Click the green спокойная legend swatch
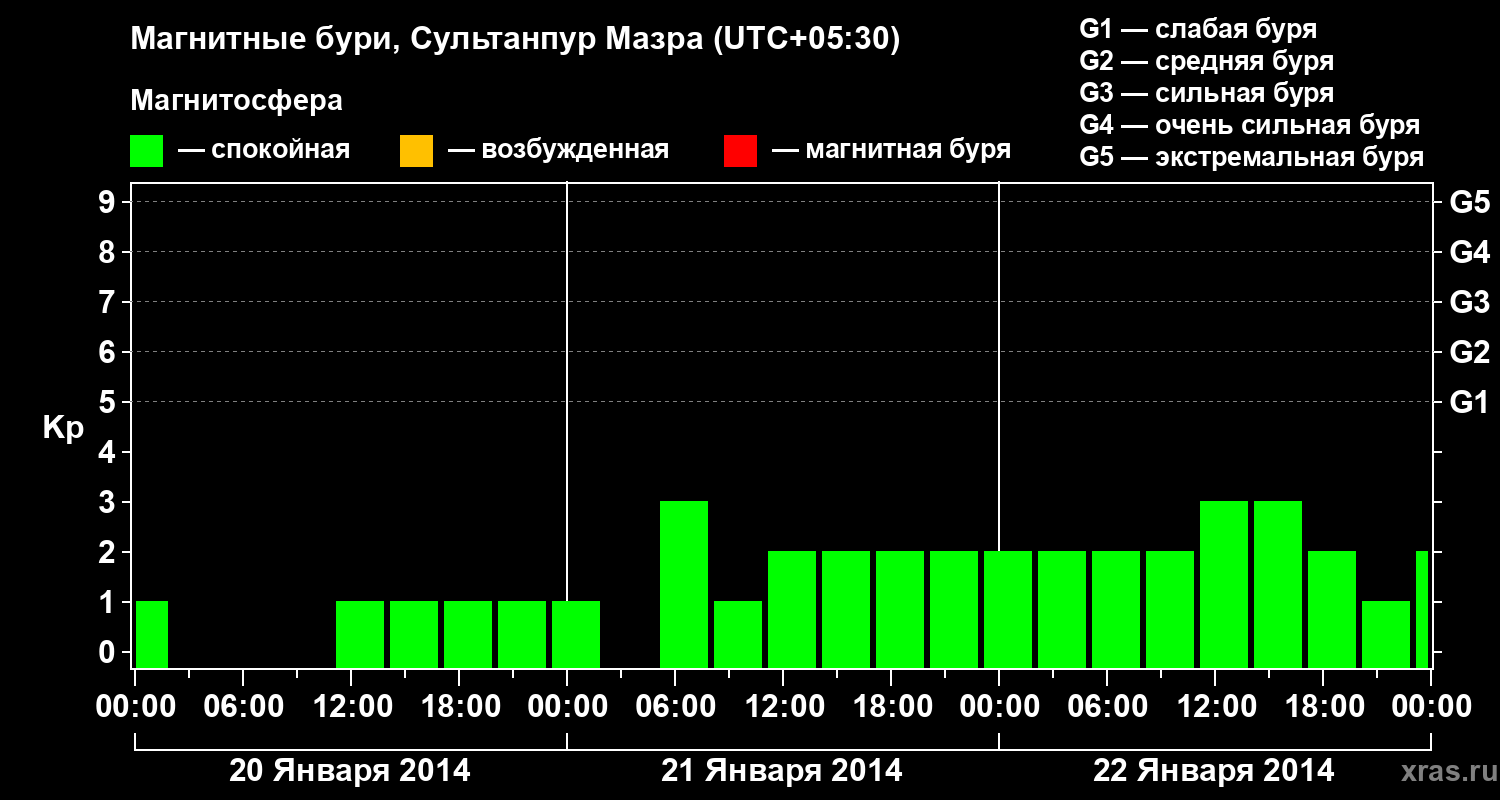The image size is (1500, 800). pos(147,151)
